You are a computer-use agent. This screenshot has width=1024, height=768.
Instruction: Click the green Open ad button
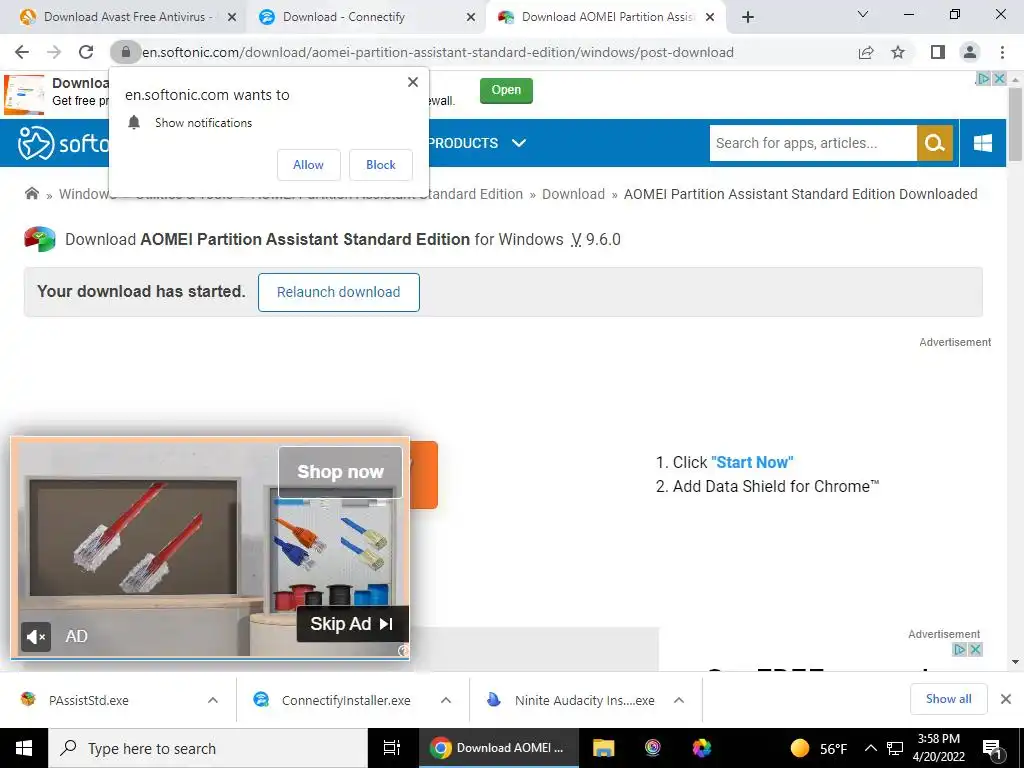pos(506,90)
